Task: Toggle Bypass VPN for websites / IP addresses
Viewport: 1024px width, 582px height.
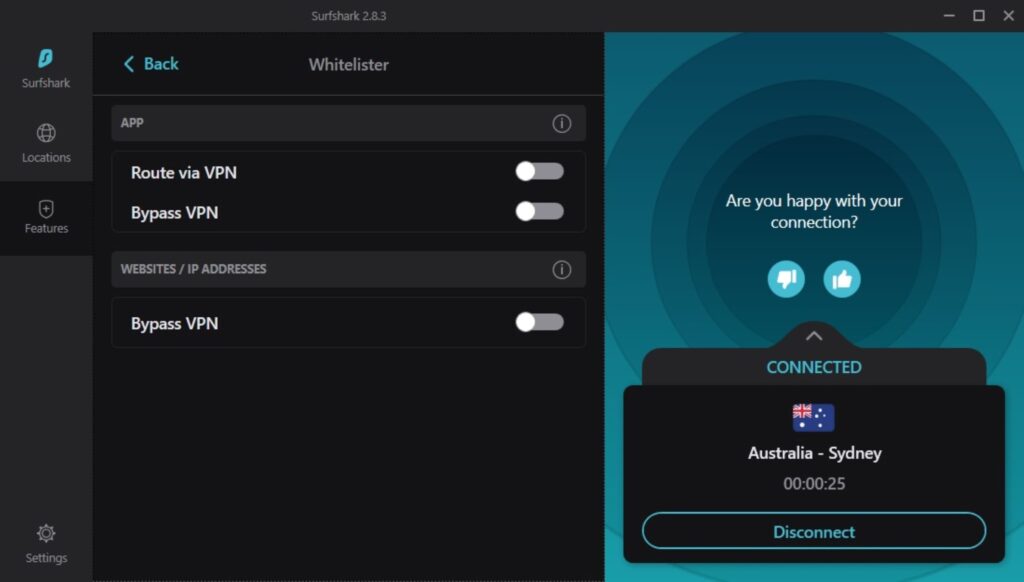Action: (x=540, y=322)
